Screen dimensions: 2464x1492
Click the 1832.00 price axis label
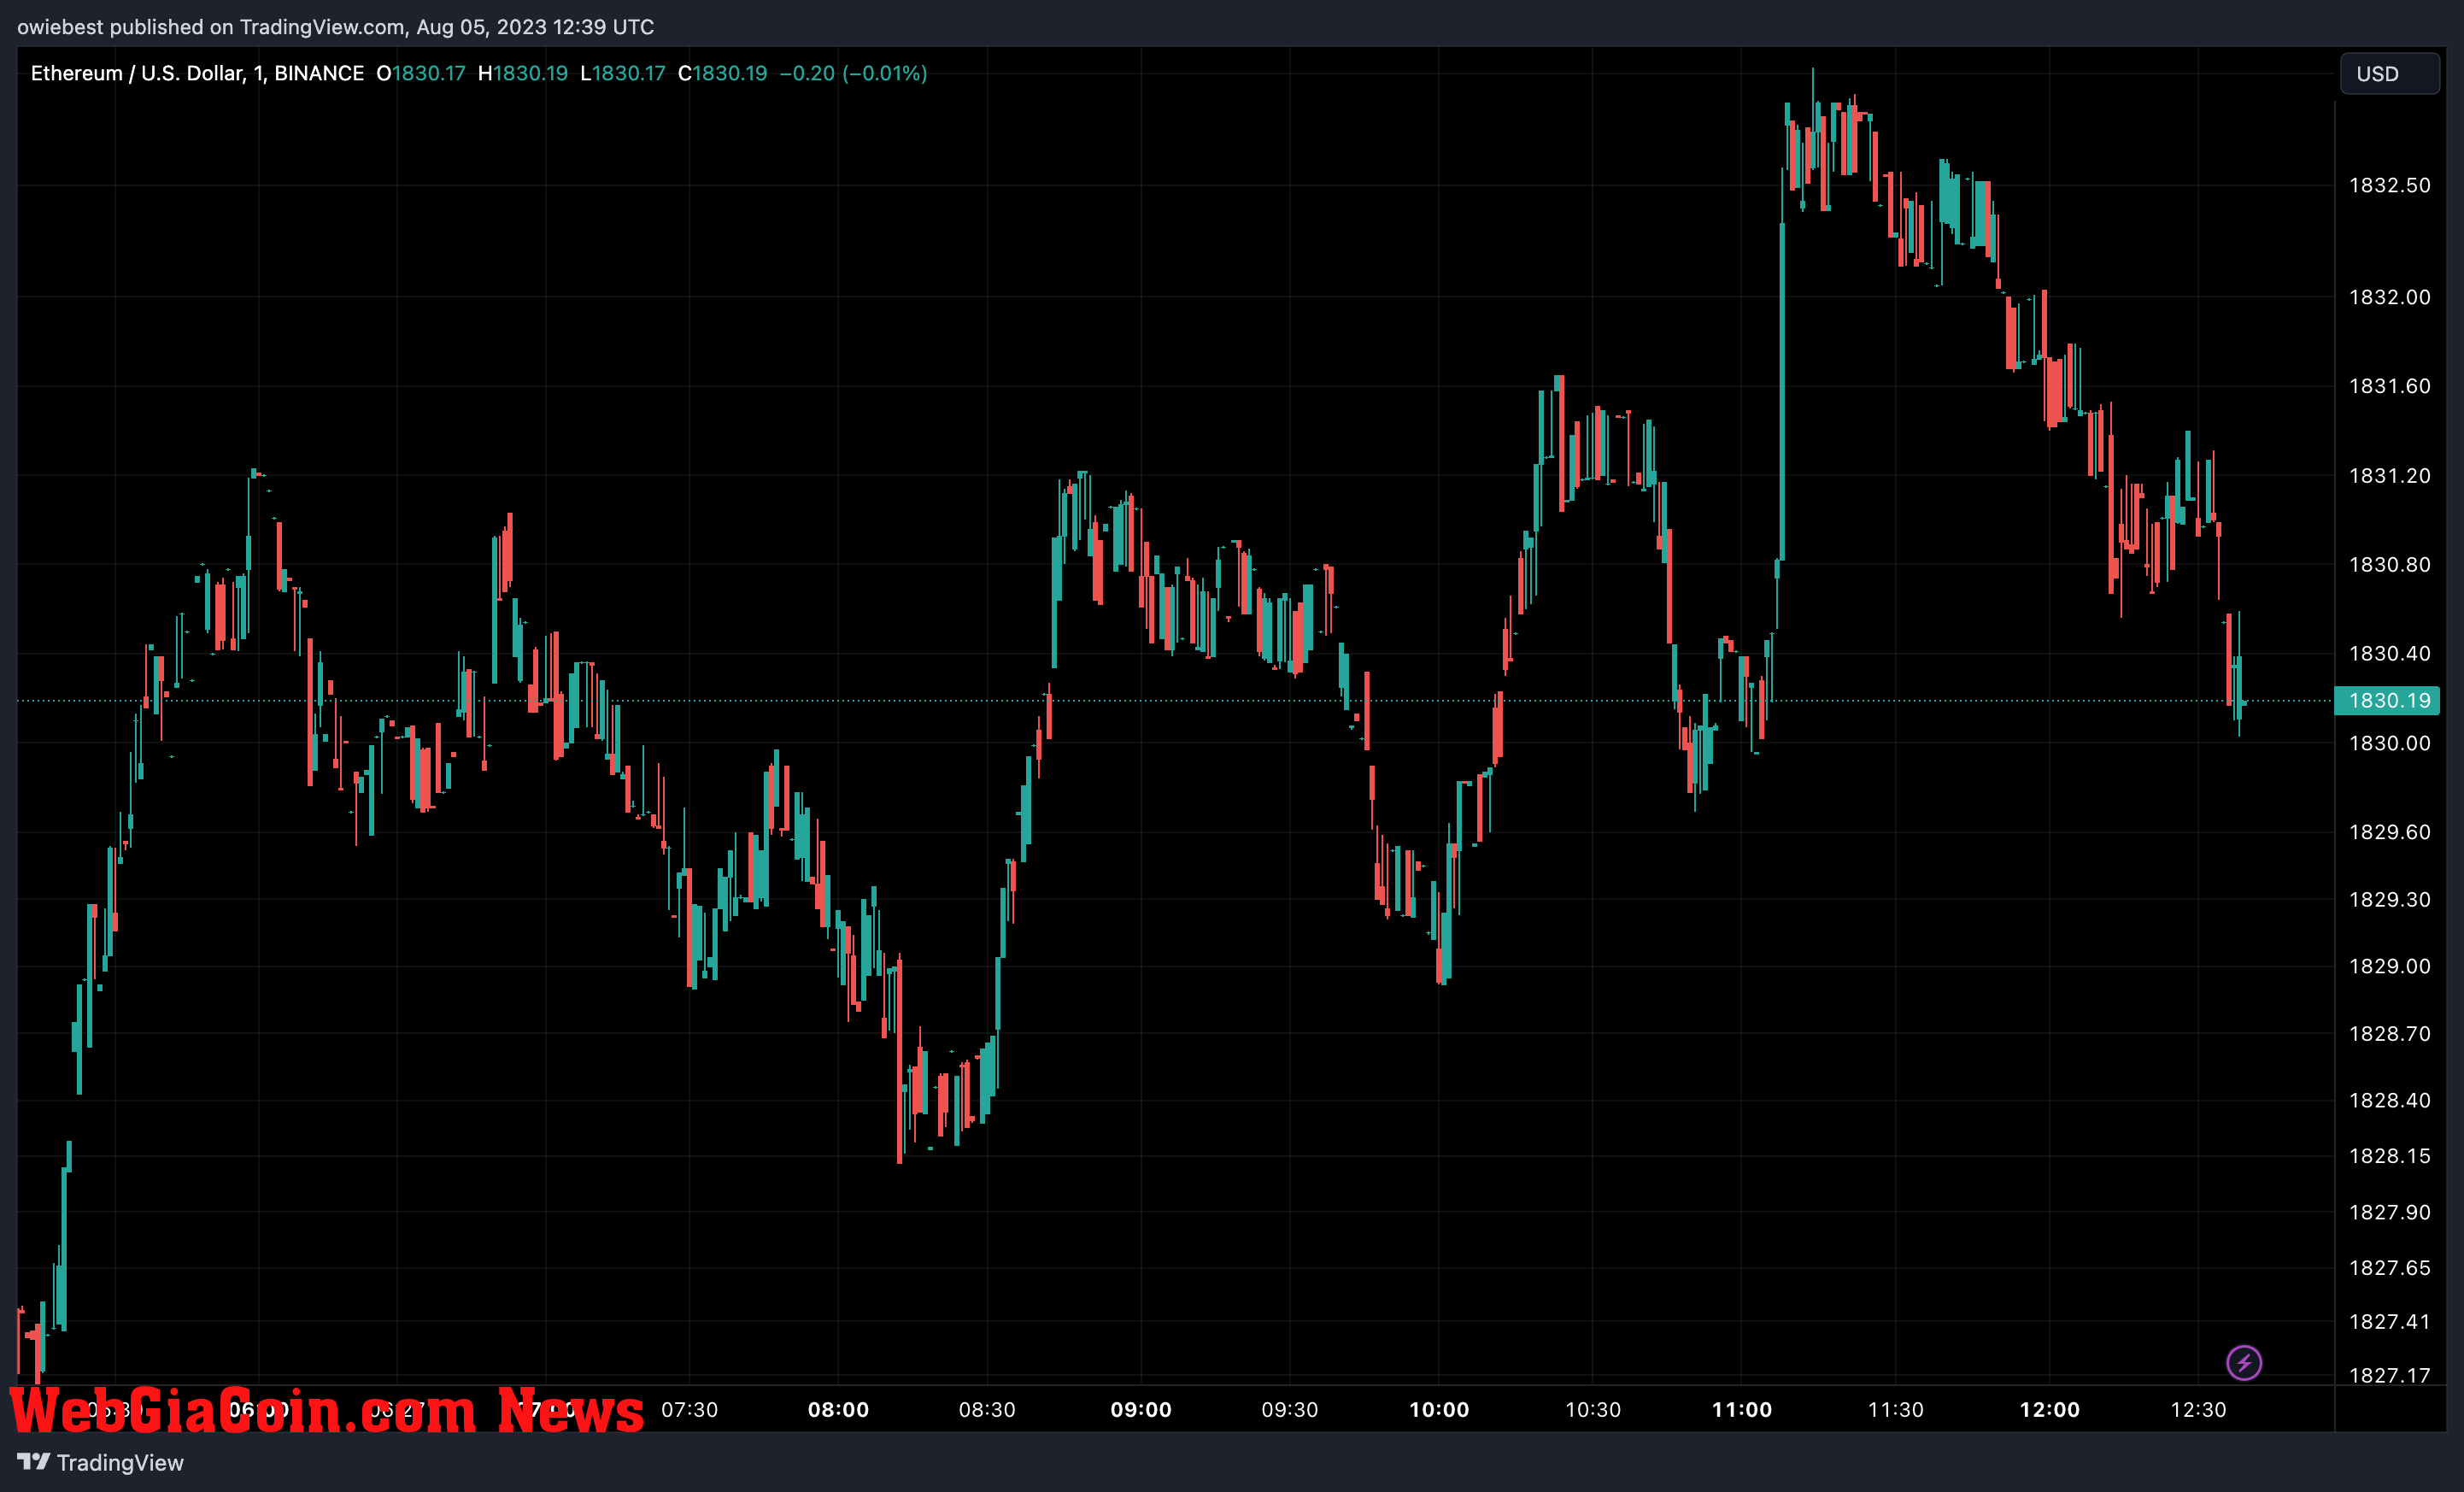tap(2389, 297)
